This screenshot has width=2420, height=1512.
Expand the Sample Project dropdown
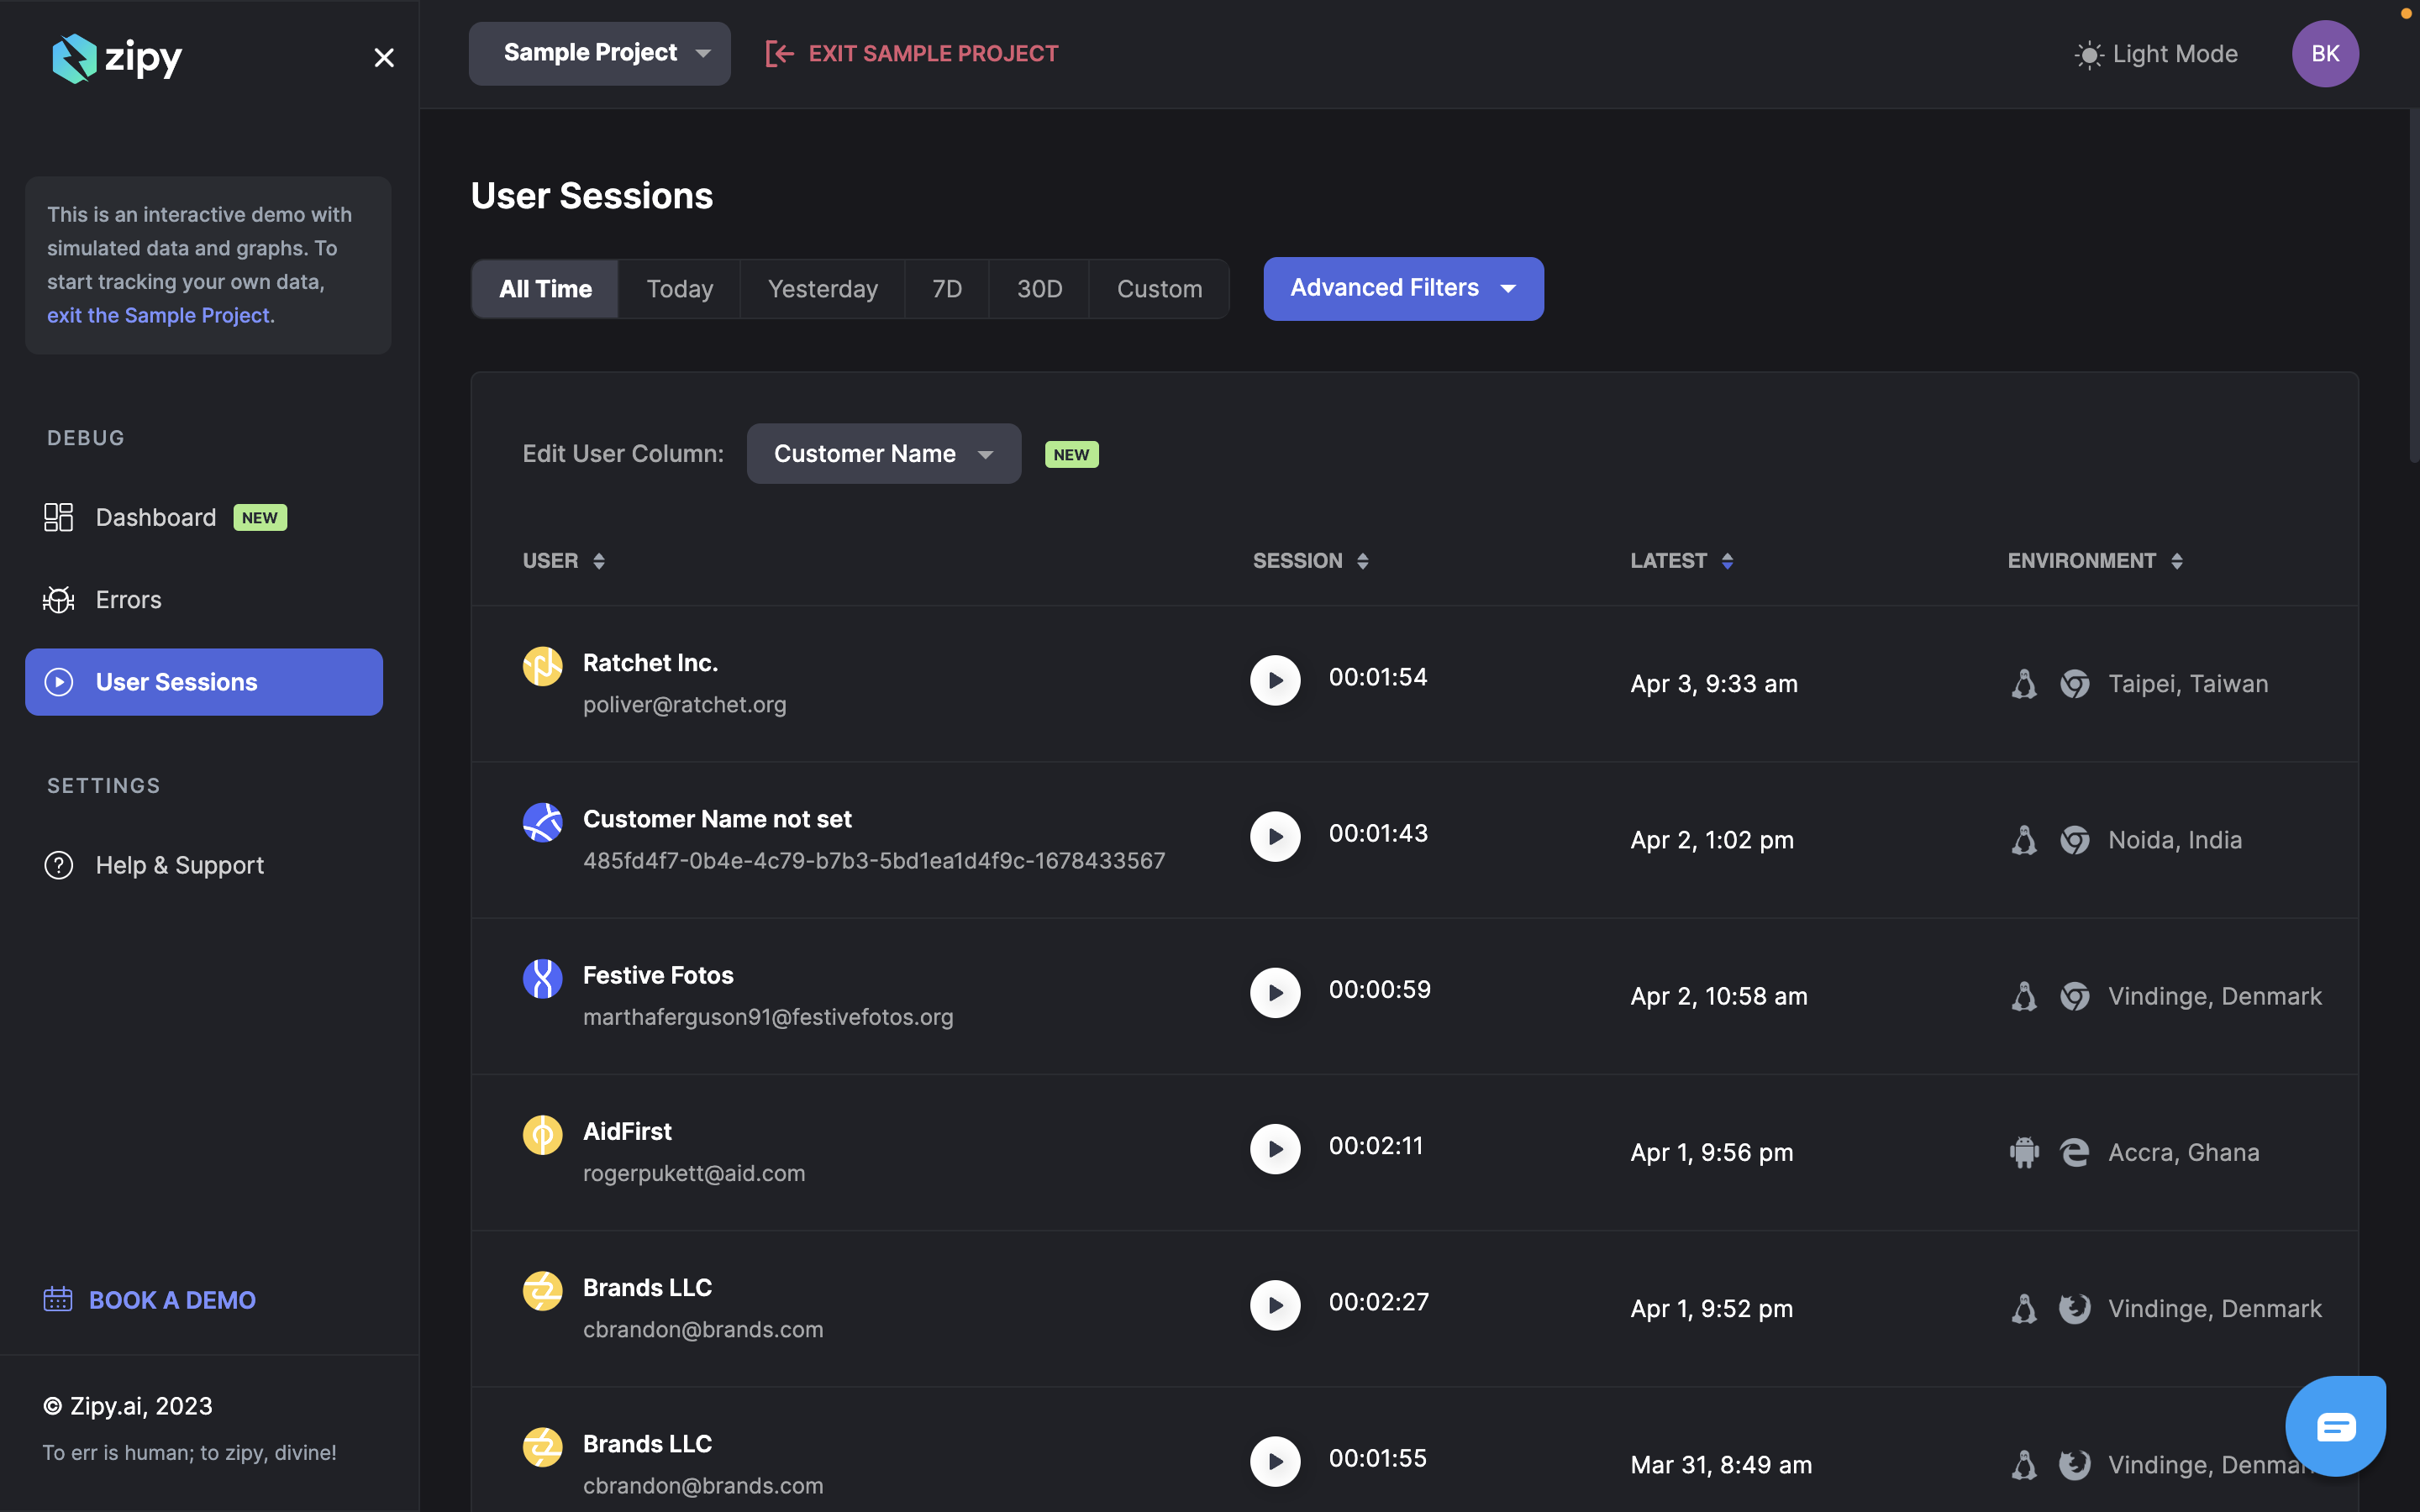pos(599,53)
